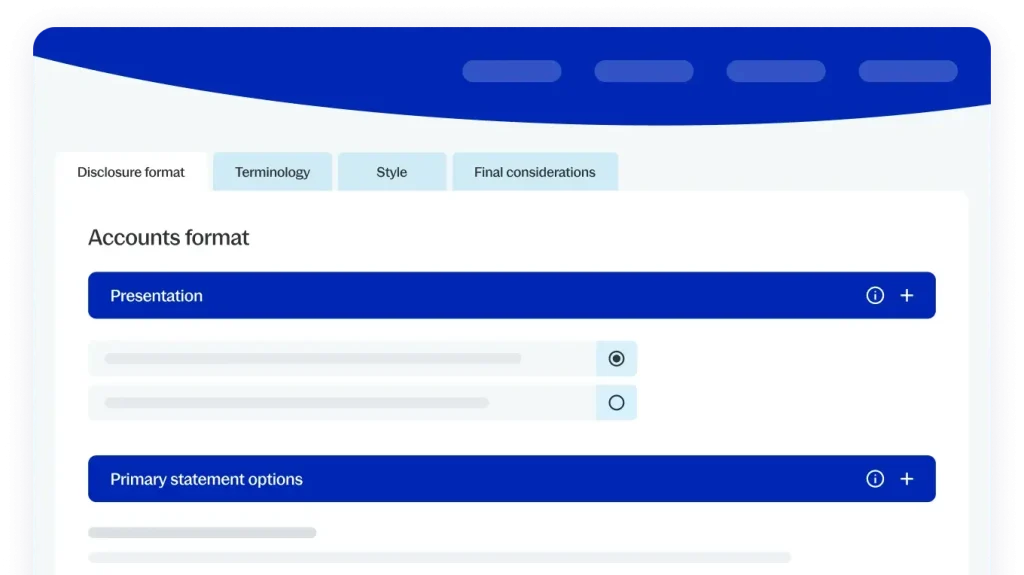Screen dimensions: 1024x575
Task: Click first option row label under Presentation
Action: point(312,359)
